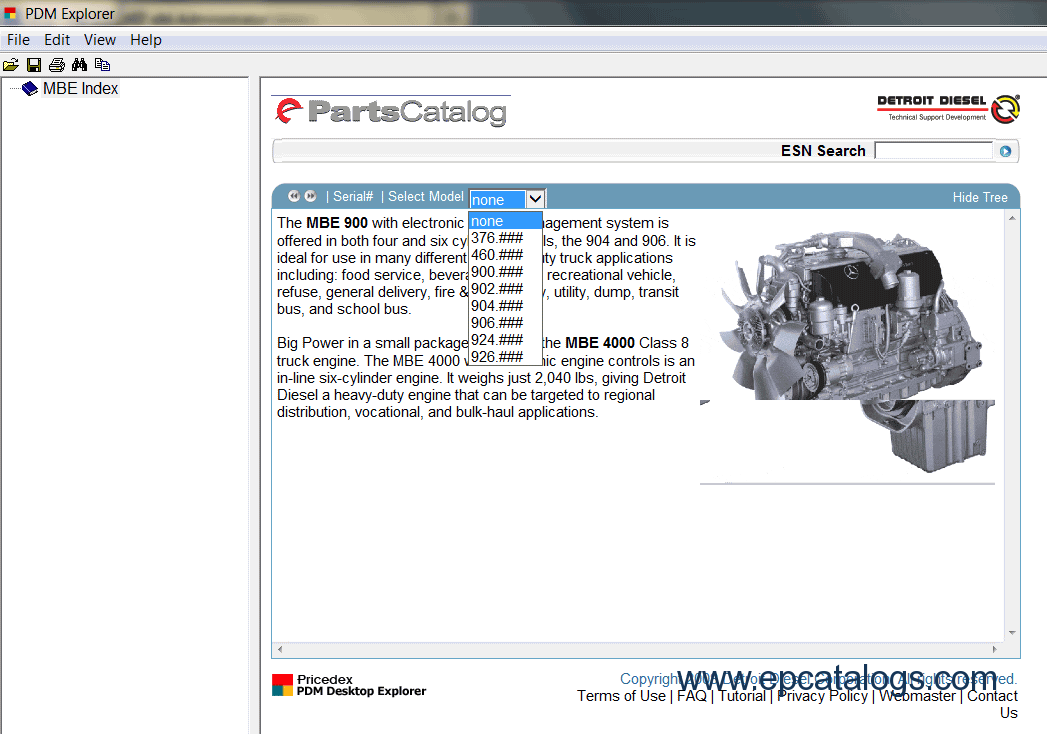Choose model 924.### from the list
This screenshot has width=1047, height=734.
click(505, 340)
